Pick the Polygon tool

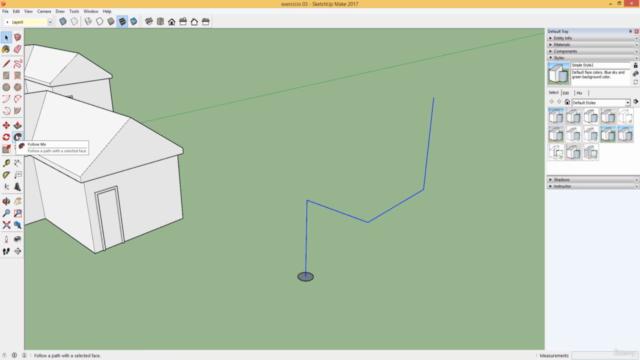pos(18,87)
